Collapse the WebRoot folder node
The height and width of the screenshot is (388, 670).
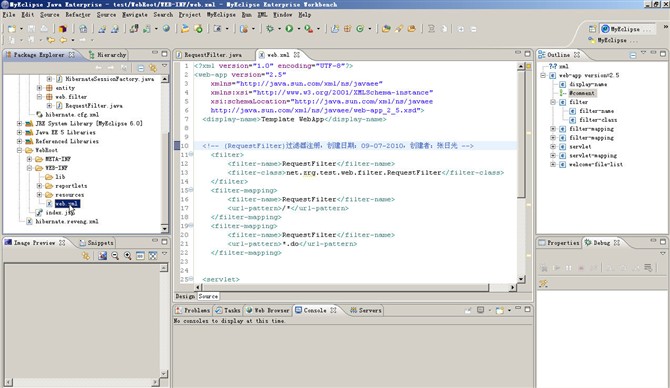[20, 150]
